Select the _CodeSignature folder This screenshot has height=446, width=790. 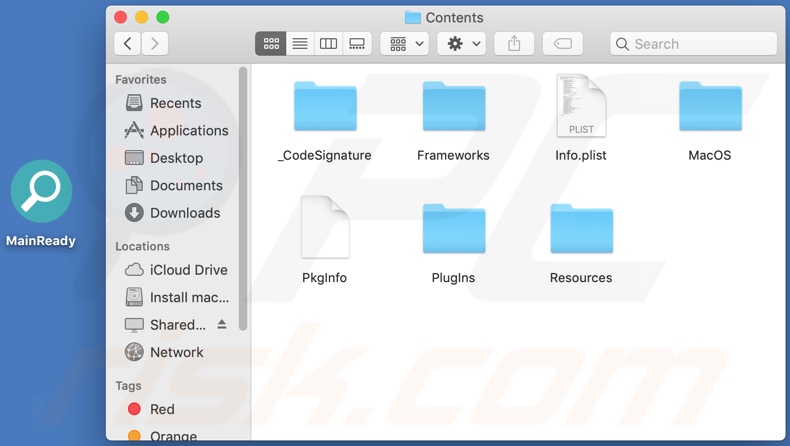click(325, 106)
